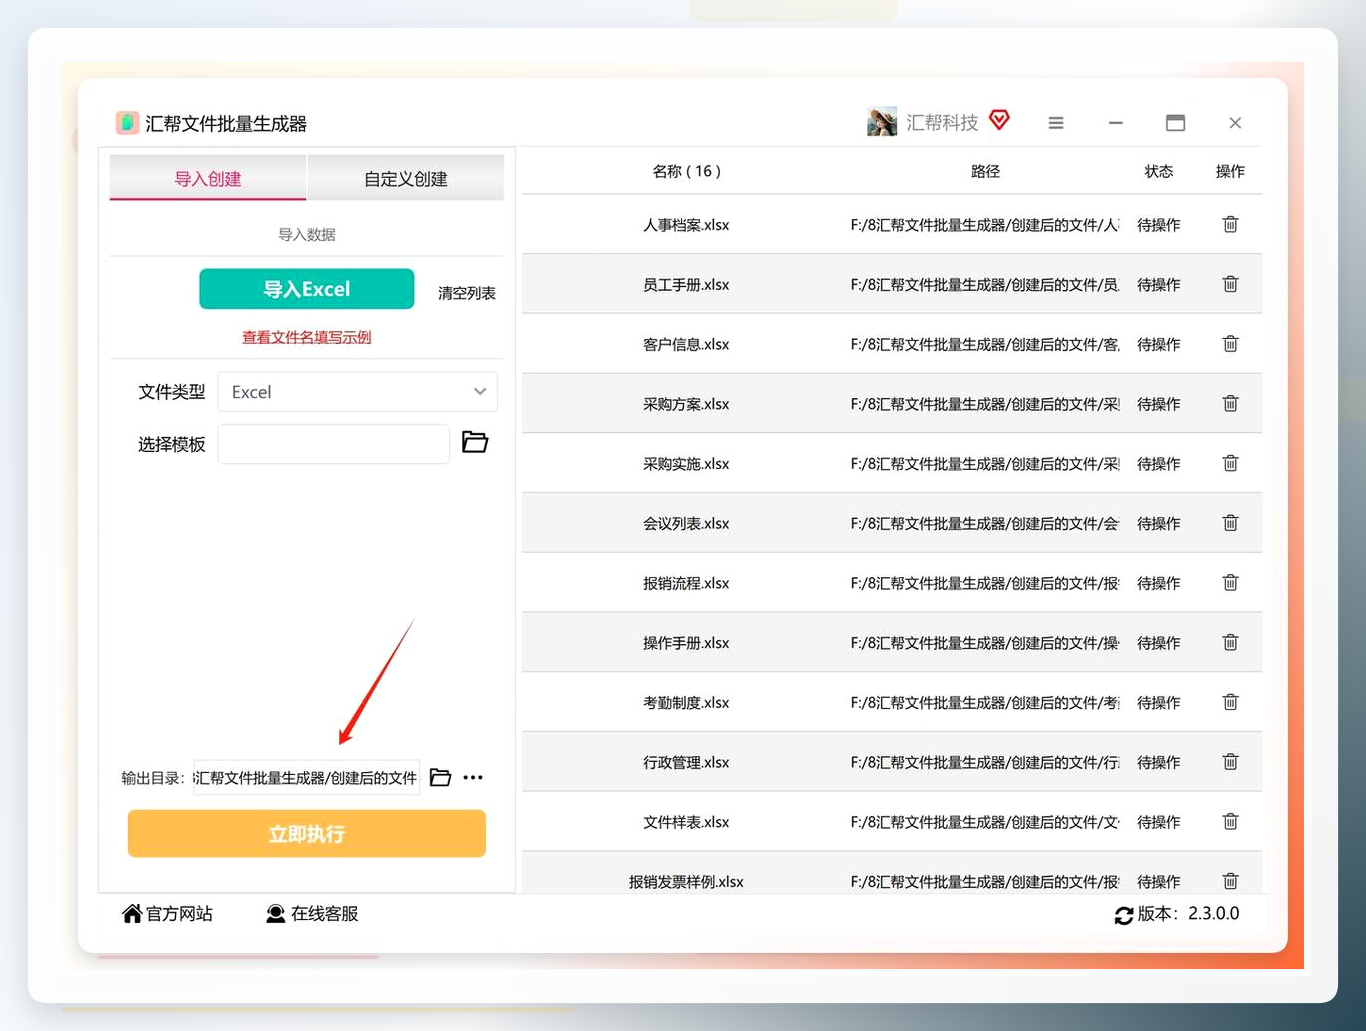
Task: Select the 文件样表.xlsx file name
Action: coord(686,822)
